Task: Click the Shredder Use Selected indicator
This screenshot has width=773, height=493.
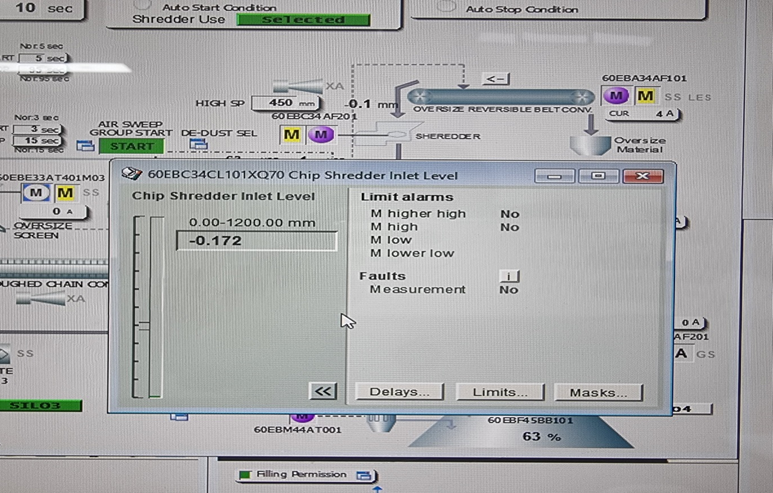Action: [x=303, y=19]
